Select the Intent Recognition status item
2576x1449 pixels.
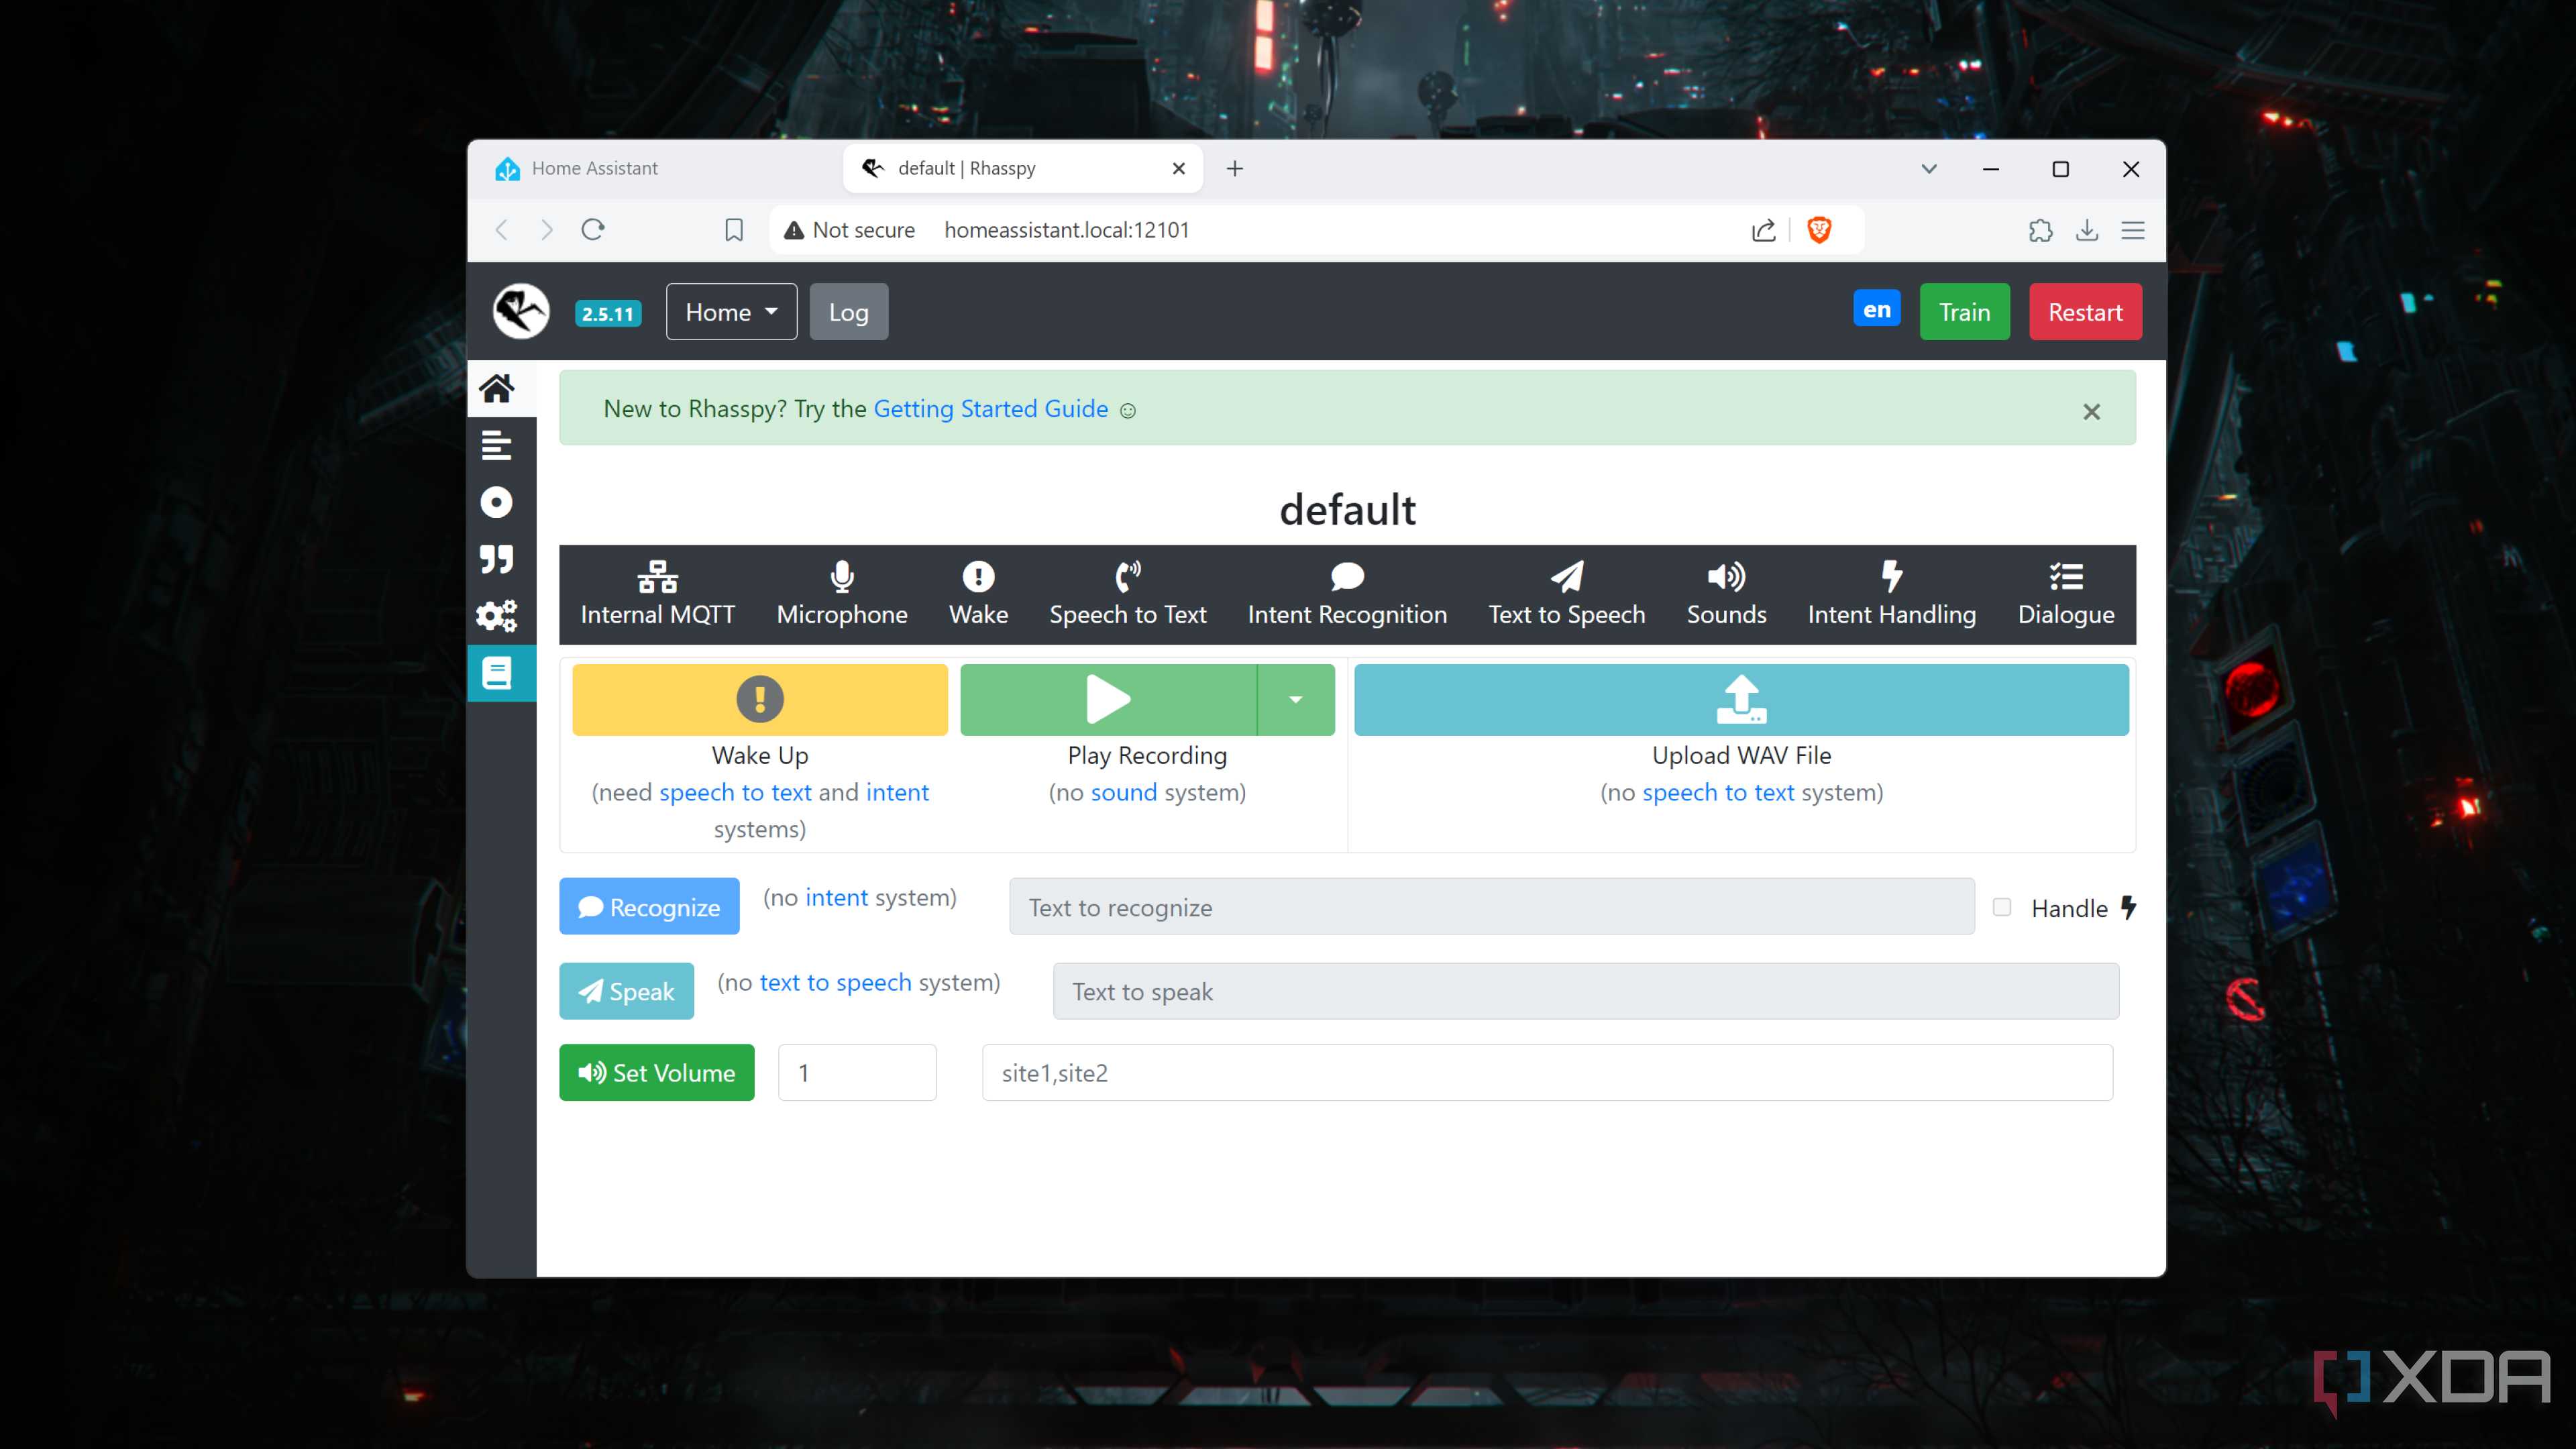(x=1347, y=594)
